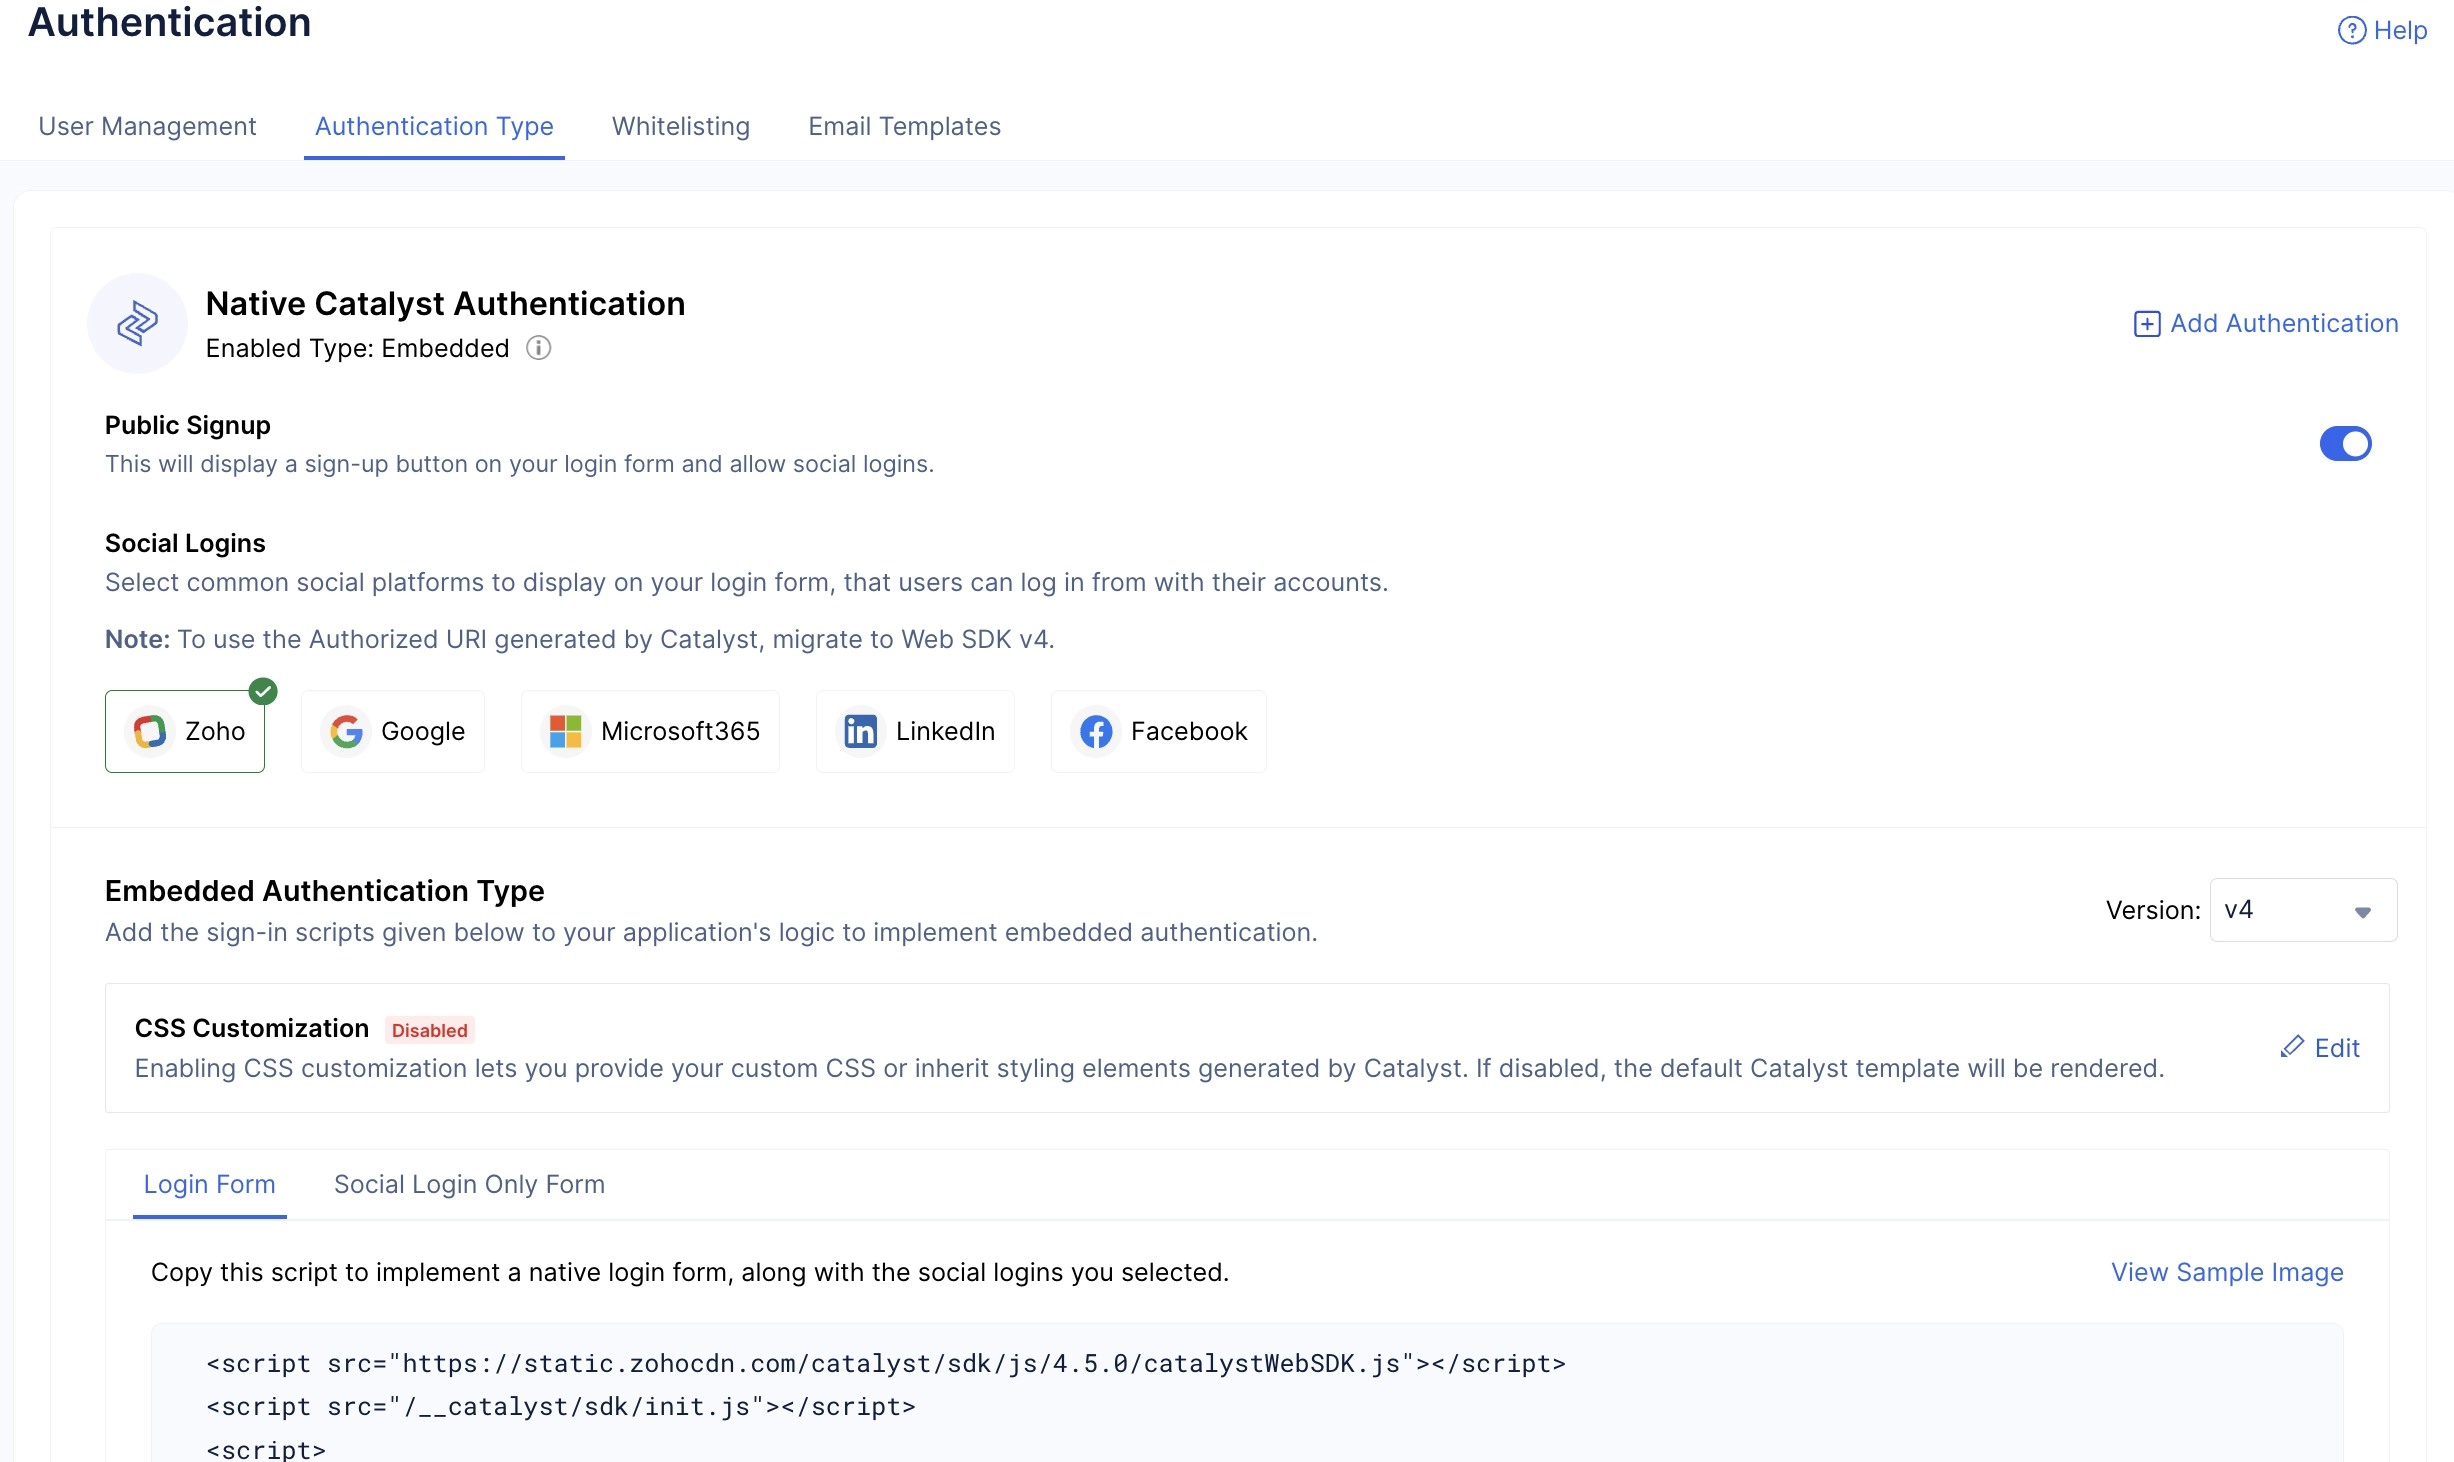Switch to the User Management tab
This screenshot has width=2454, height=1462.
(x=147, y=126)
